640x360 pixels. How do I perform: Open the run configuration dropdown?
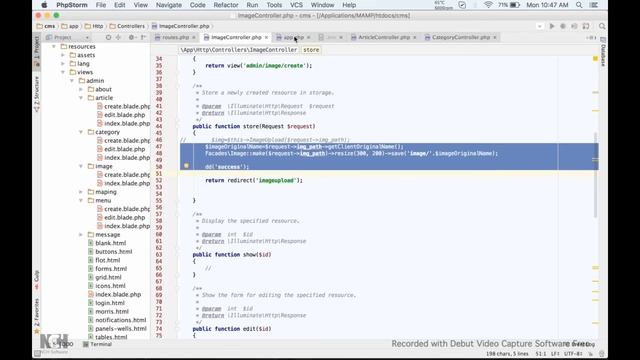(540, 26)
